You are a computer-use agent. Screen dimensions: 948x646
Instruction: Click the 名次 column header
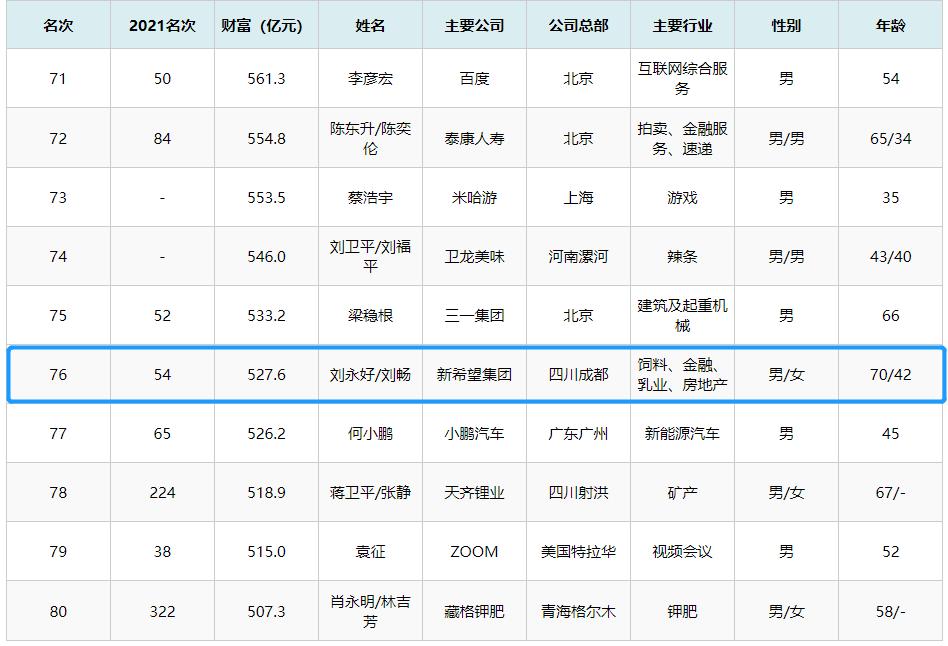(x=58, y=25)
